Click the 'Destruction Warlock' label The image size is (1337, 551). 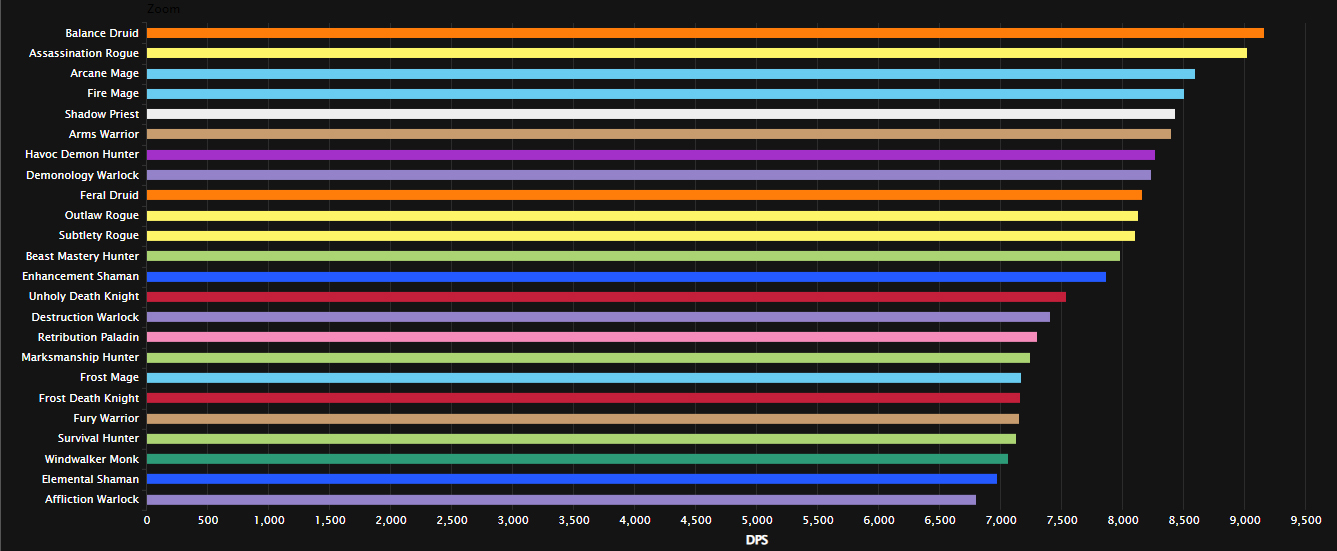click(86, 317)
